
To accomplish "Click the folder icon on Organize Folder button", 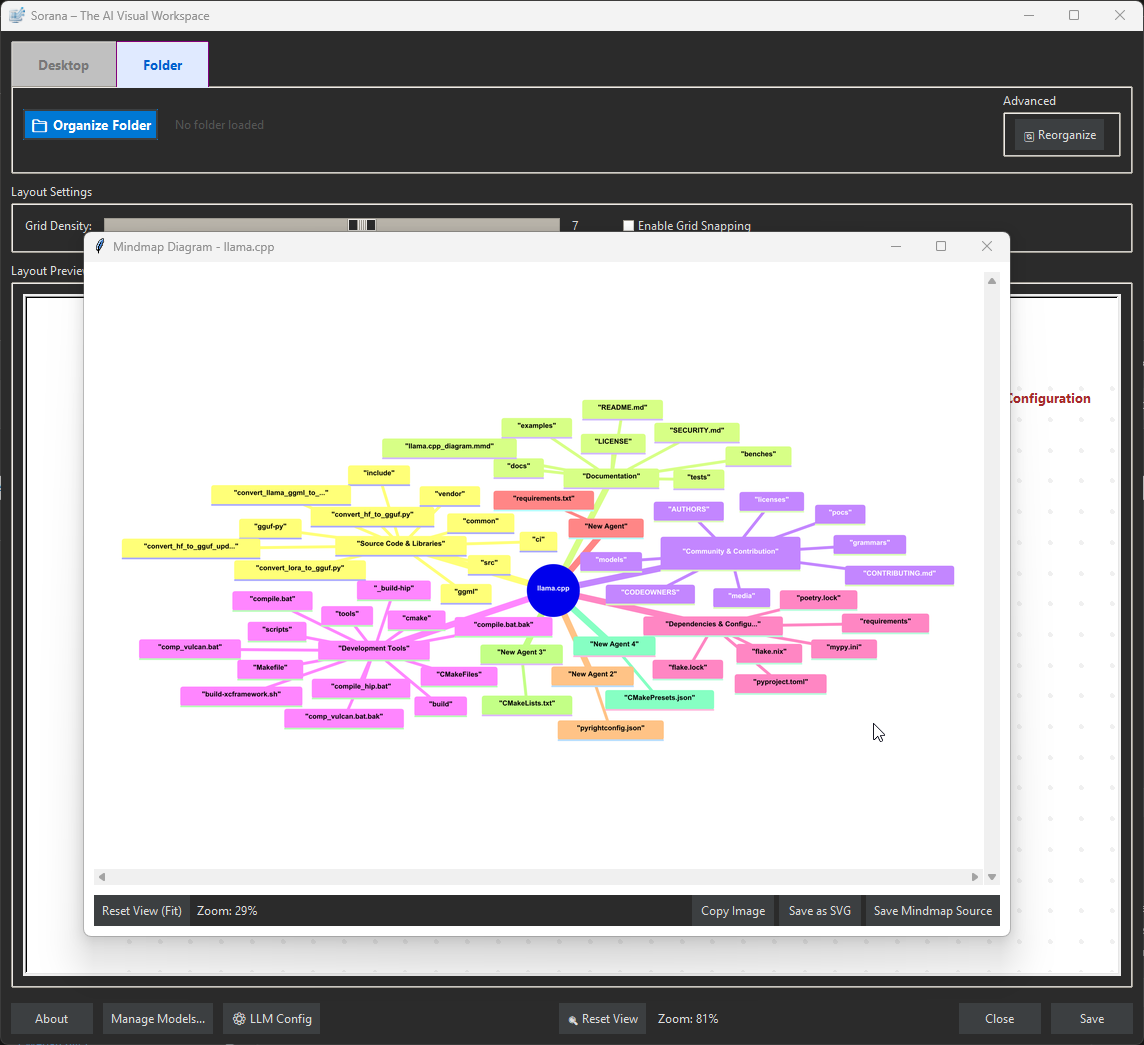I will pos(38,124).
